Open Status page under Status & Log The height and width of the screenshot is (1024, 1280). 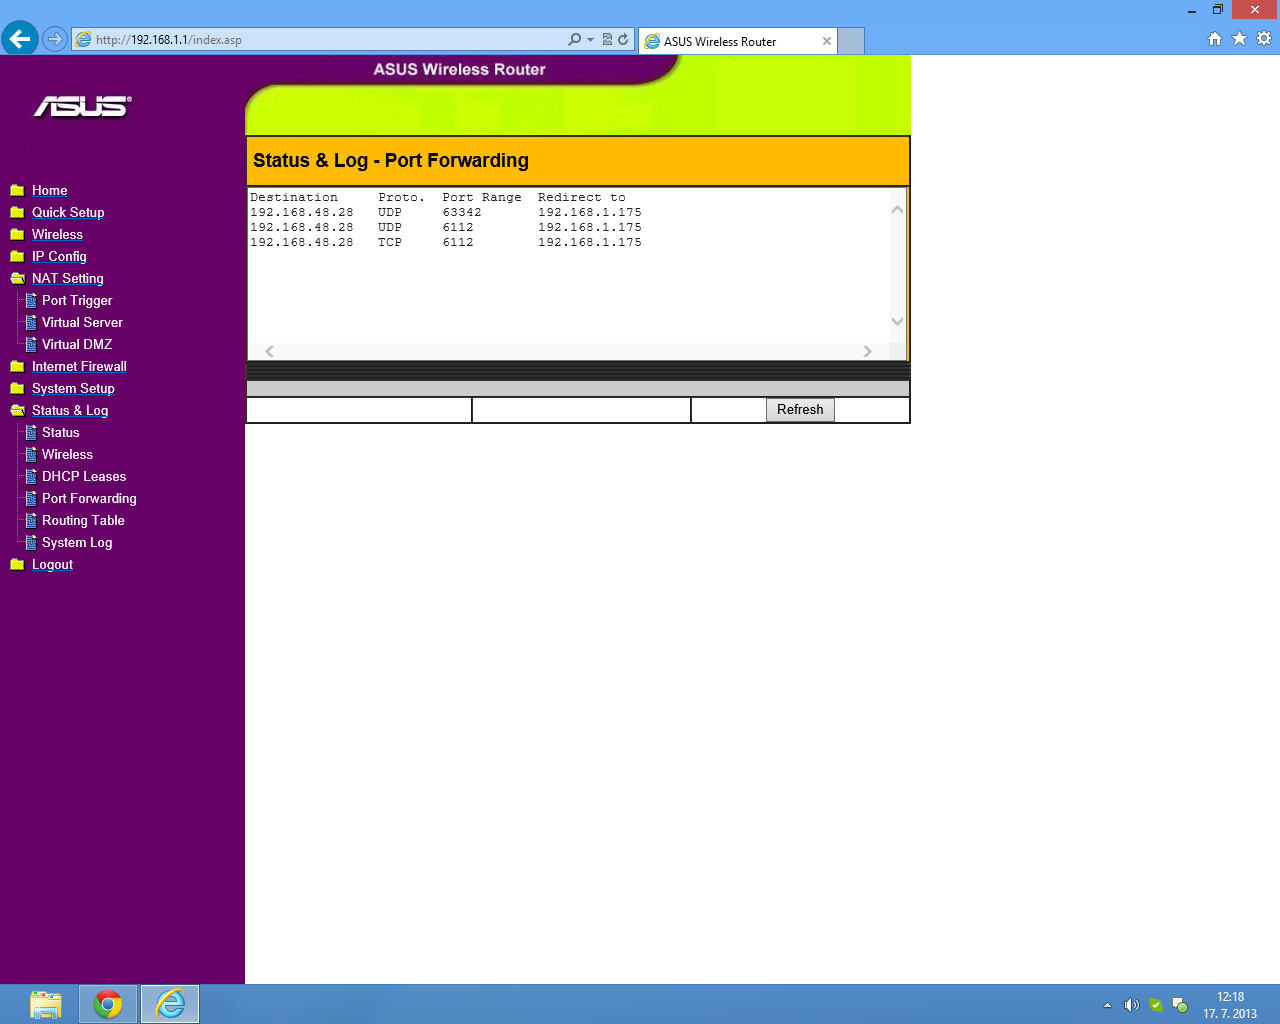pos(60,432)
